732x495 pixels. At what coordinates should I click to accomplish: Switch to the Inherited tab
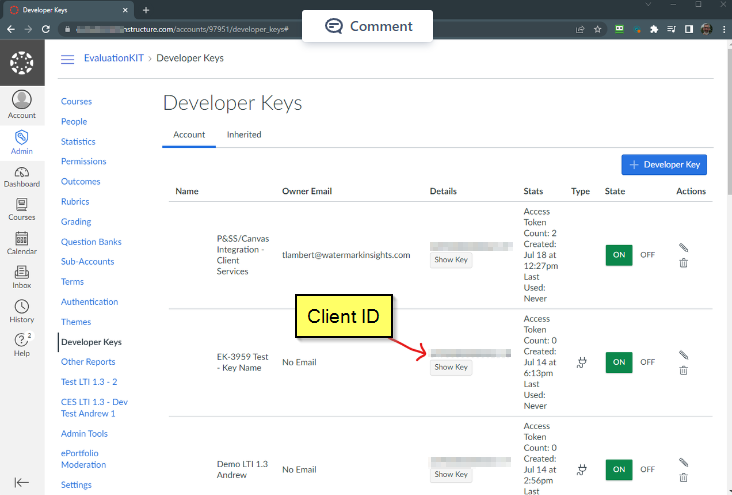[x=244, y=134]
